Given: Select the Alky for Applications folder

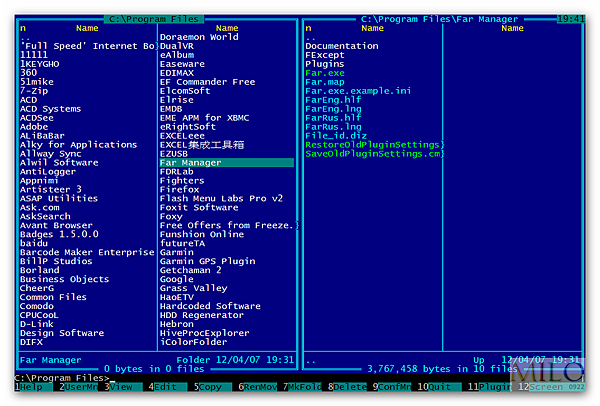Looking at the screenshot, I should tap(78, 145).
